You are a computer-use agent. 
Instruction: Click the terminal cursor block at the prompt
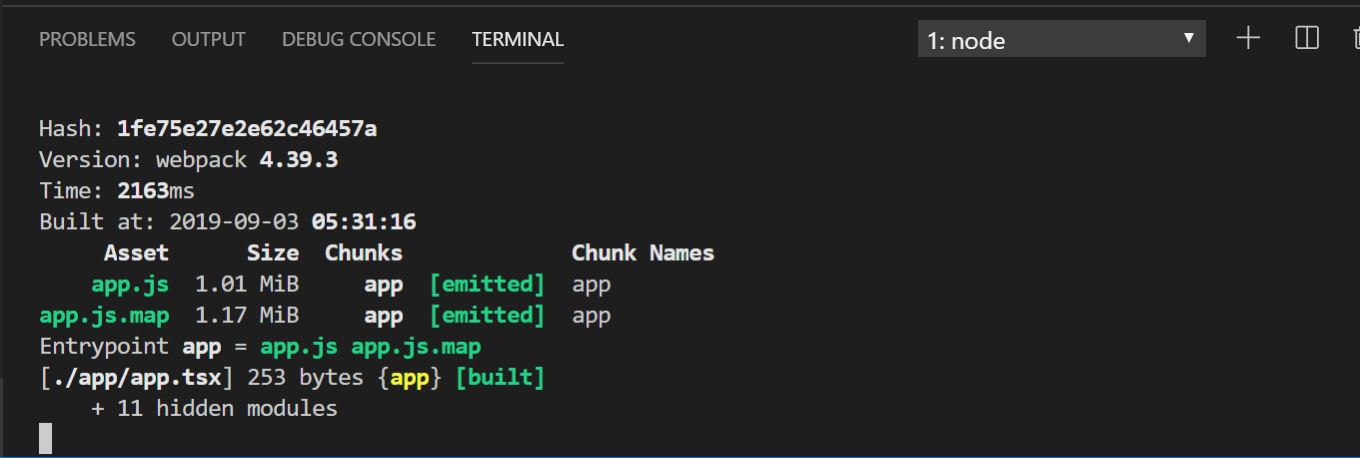click(x=45, y=438)
